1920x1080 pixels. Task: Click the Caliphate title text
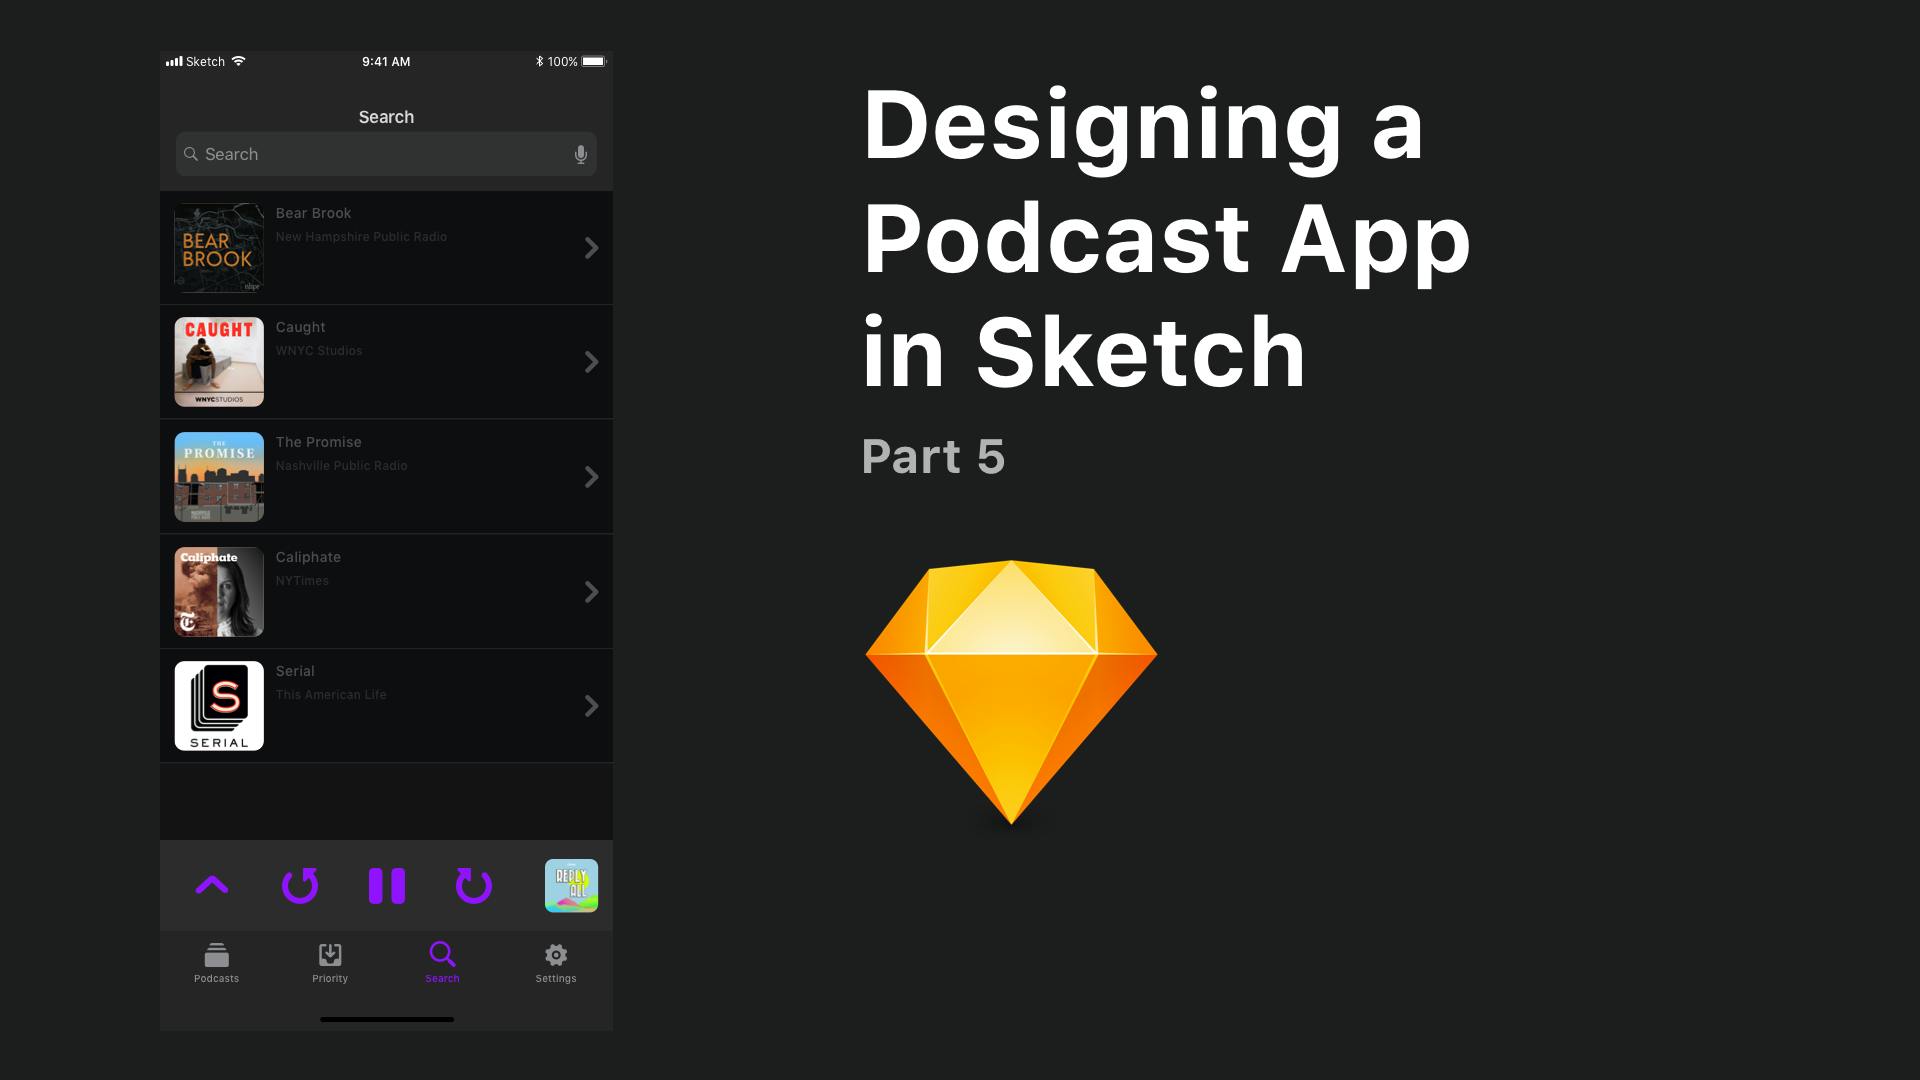click(x=309, y=557)
